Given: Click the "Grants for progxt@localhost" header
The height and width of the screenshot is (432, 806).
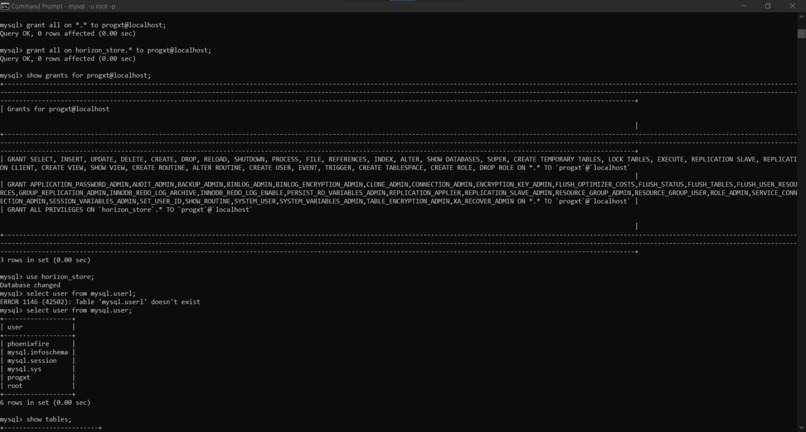Looking at the screenshot, I should (x=58, y=109).
